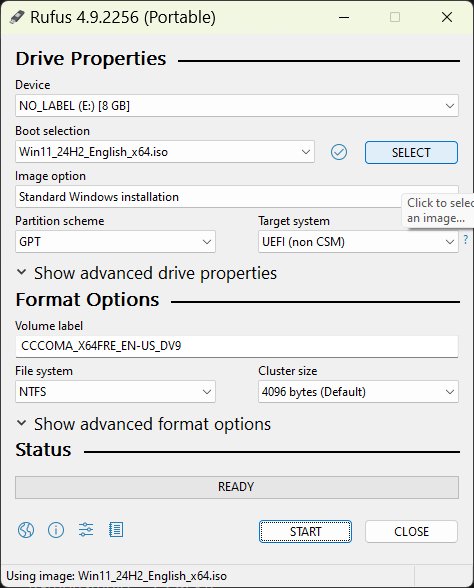Click the START button
Screen dimensions: 474x588
pos(305,531)
